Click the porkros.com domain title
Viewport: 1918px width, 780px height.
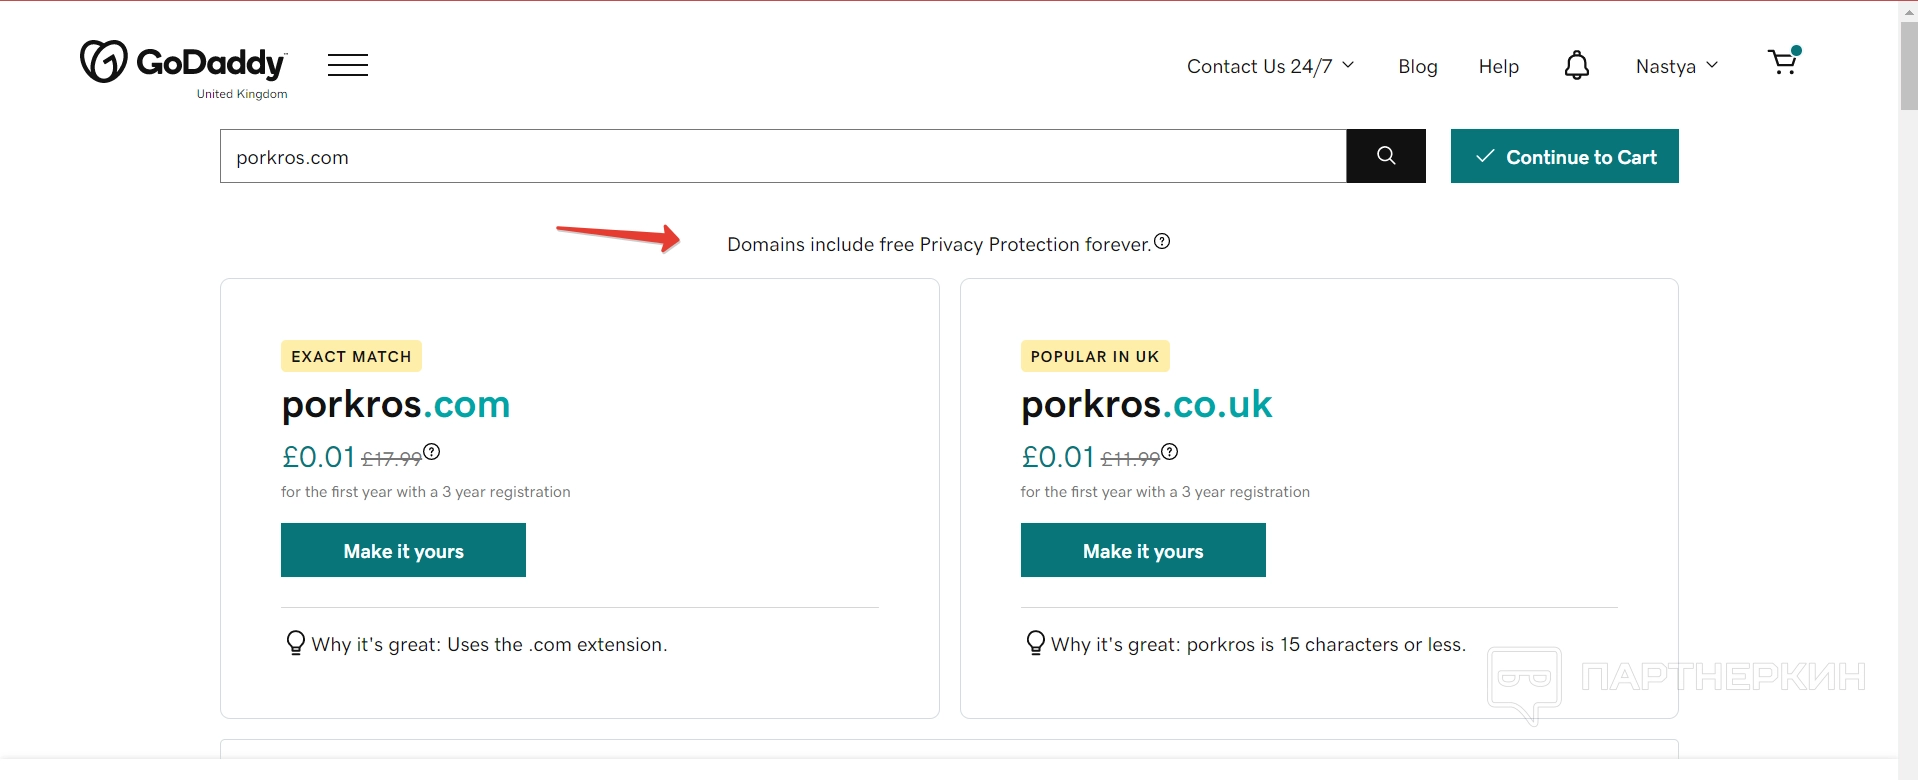pyautogui.click(x=396, y=404)
